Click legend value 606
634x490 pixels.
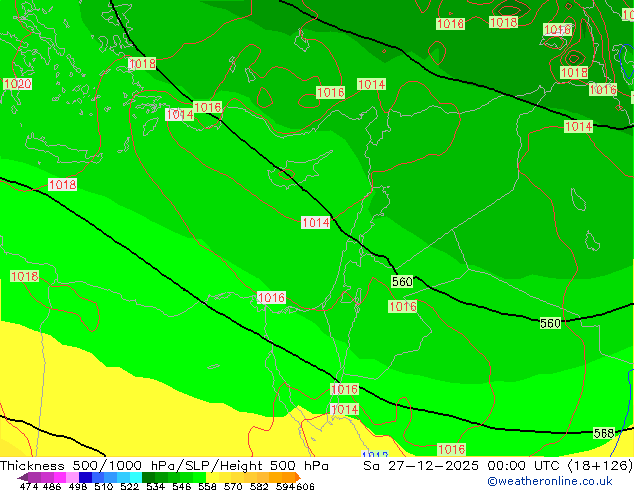click(305, 486)
